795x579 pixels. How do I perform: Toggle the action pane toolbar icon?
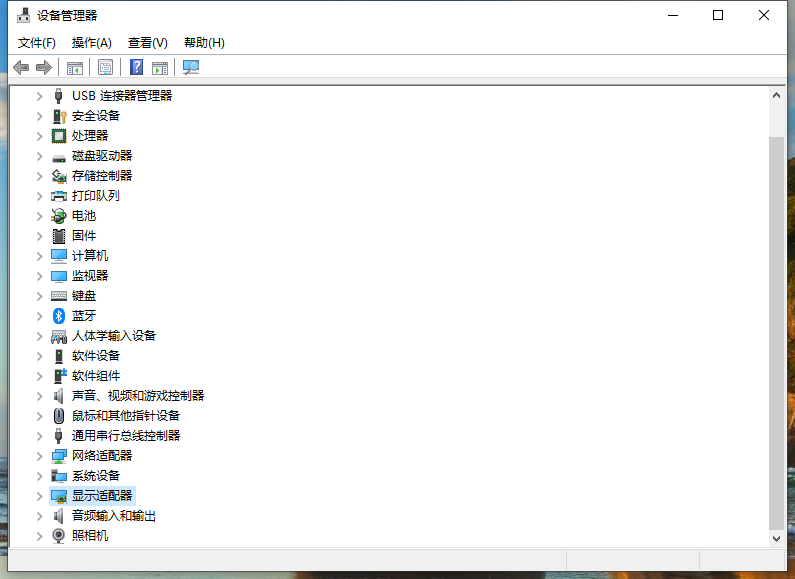(160, 67)
